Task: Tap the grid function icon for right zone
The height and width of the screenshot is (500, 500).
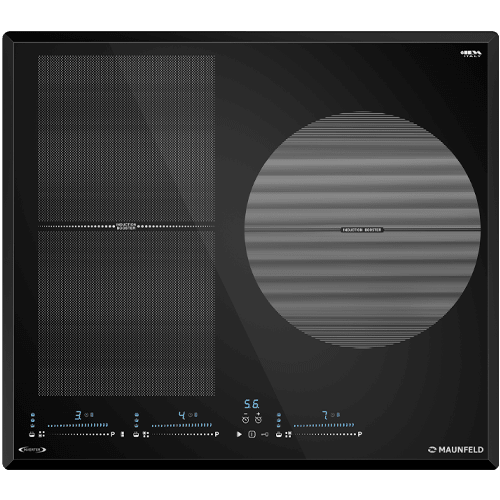Action: click(x=289, y=434)
